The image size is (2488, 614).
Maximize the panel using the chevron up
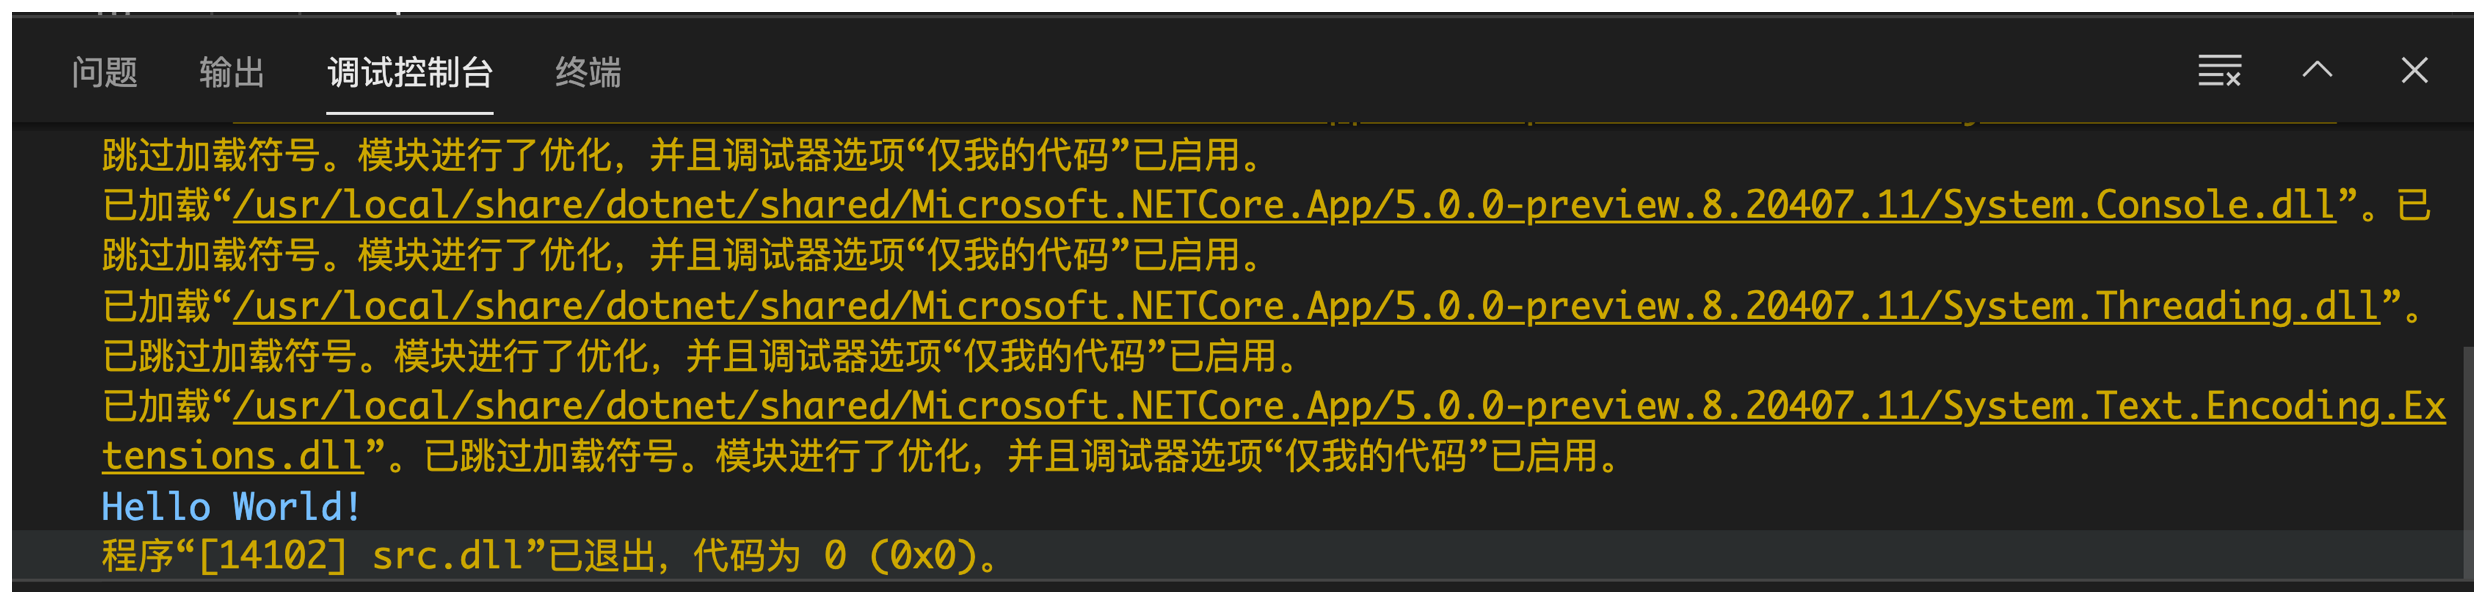2317,70
